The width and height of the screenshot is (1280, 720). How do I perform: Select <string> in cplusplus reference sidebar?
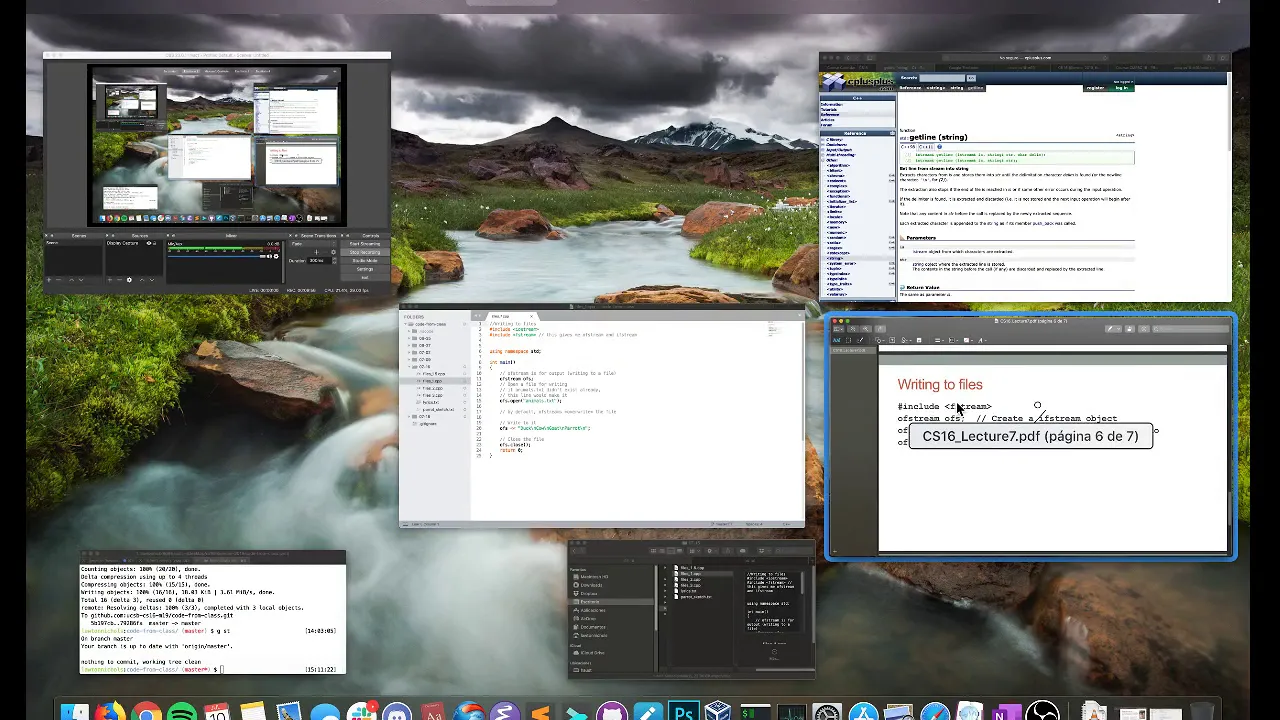click(835, 258)
